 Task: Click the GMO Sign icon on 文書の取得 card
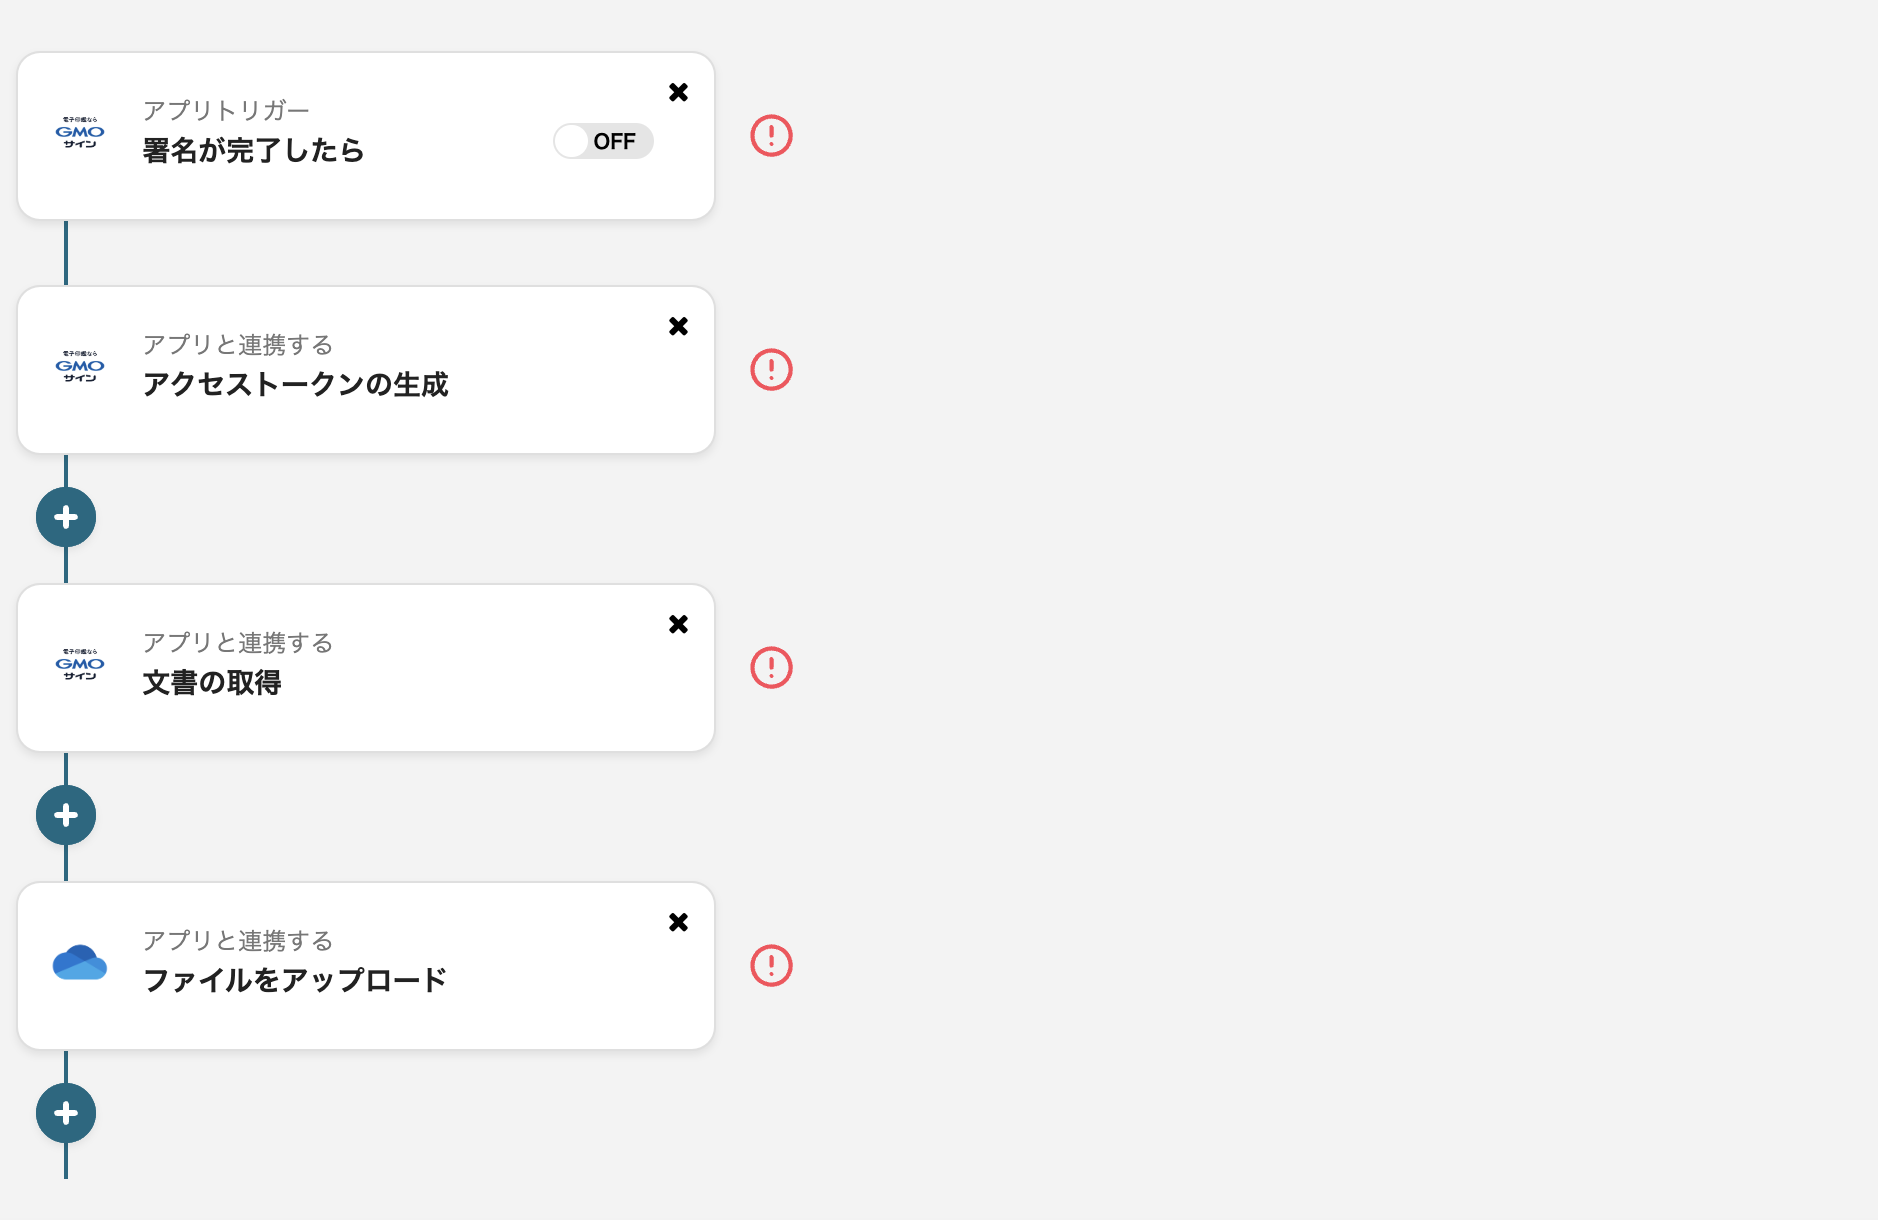79,664
